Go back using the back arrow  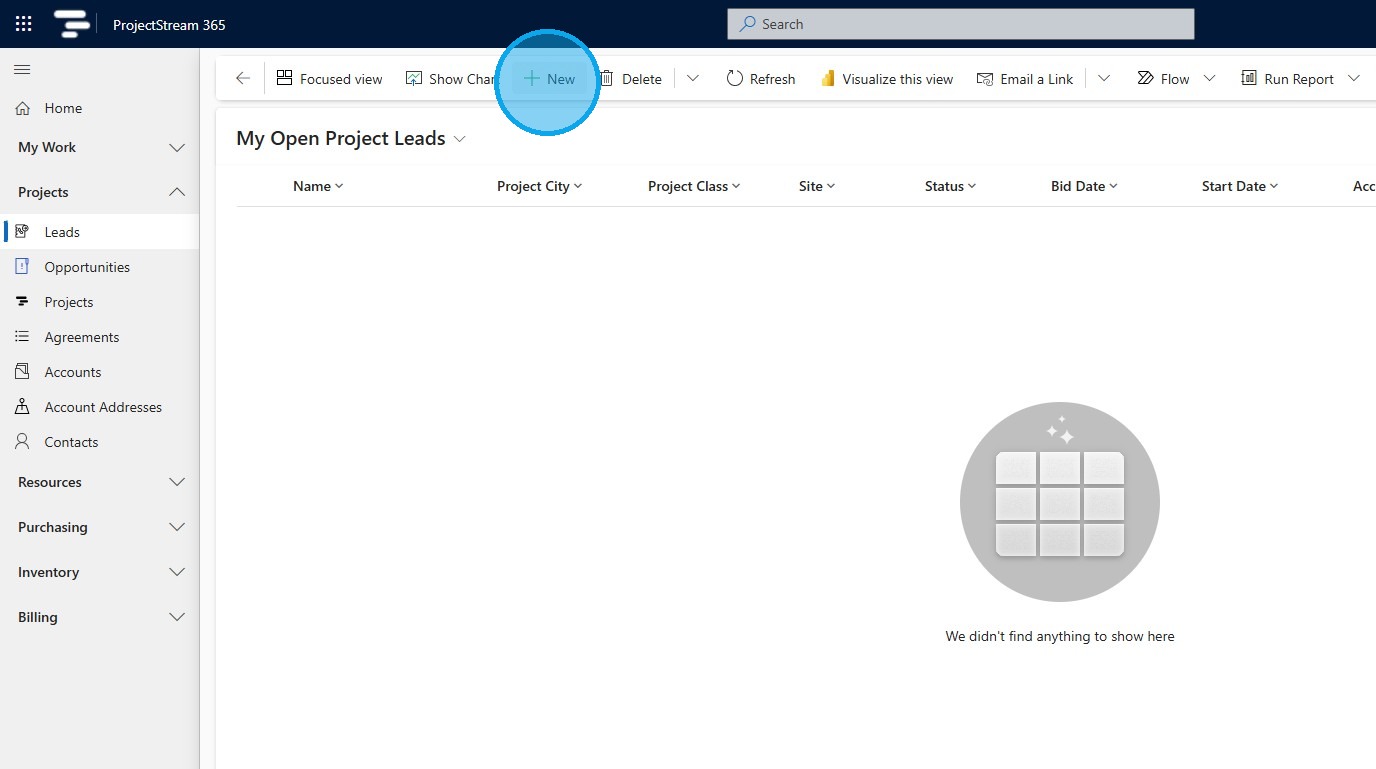coord(243,79)
